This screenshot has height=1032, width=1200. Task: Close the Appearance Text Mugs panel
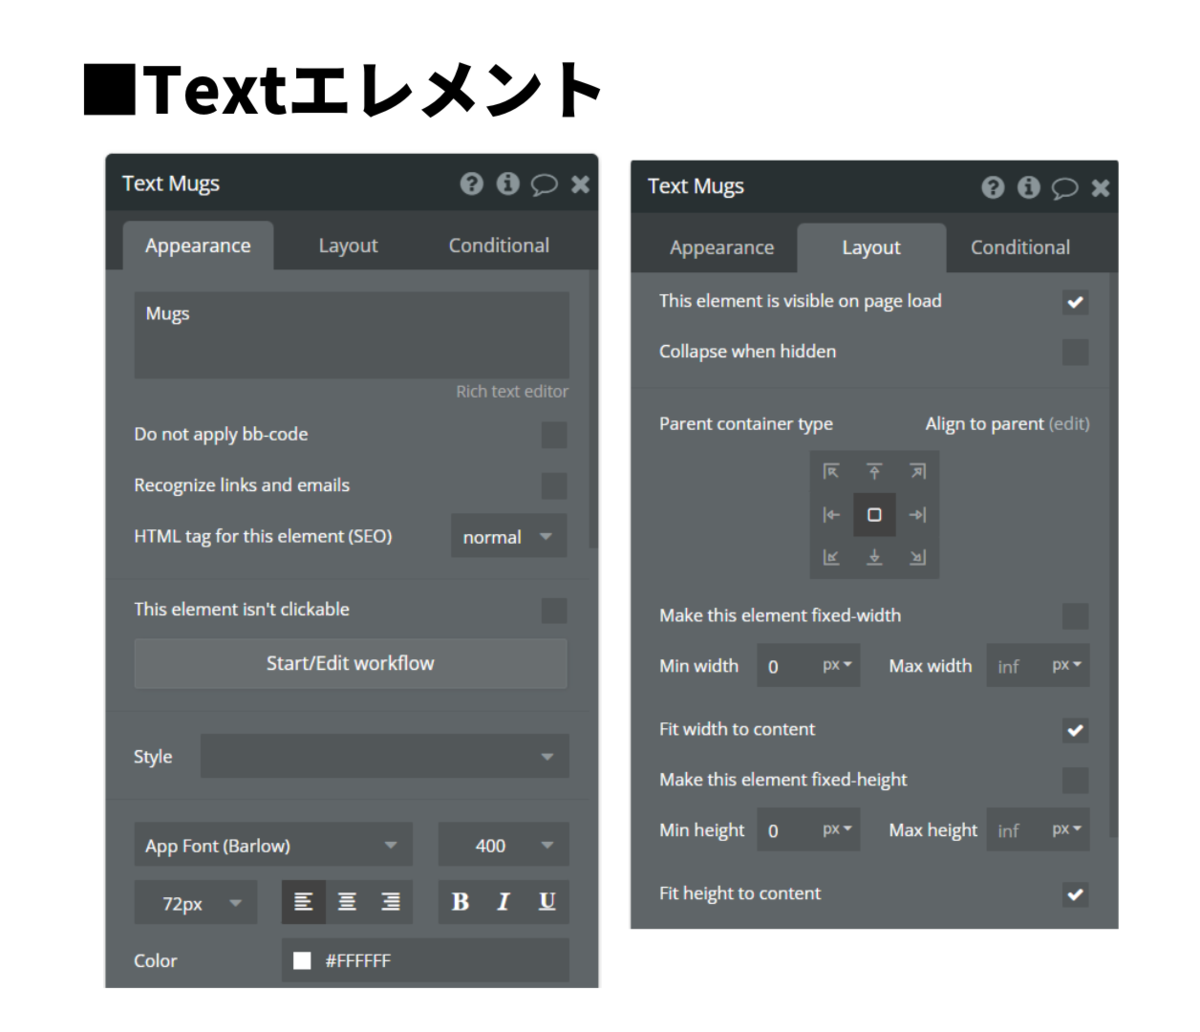coord(580,184)
